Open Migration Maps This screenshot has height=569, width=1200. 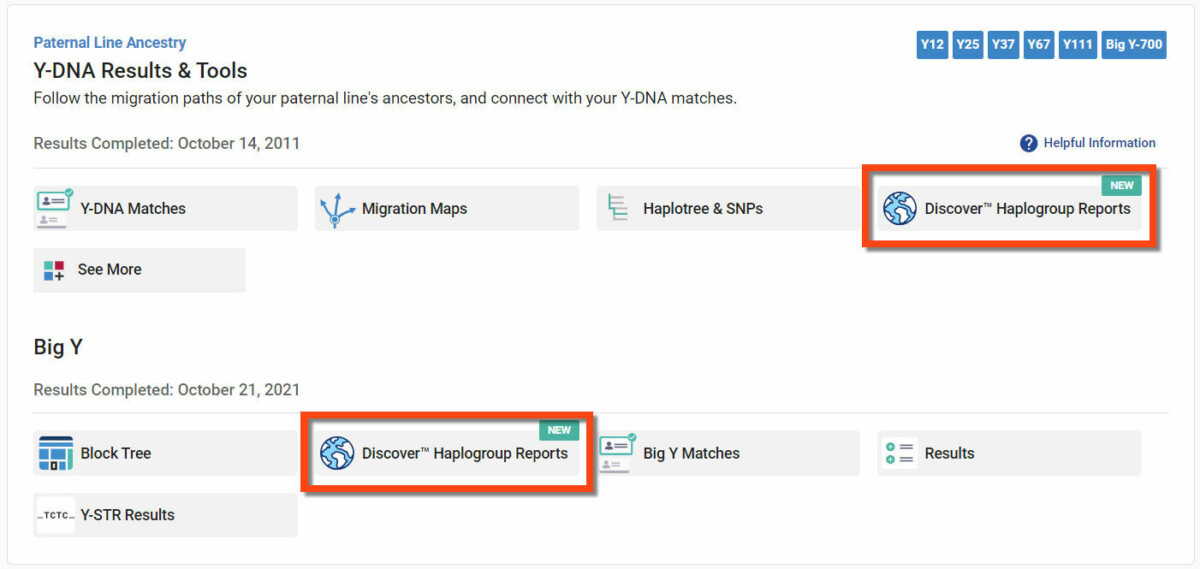point(447,208)
